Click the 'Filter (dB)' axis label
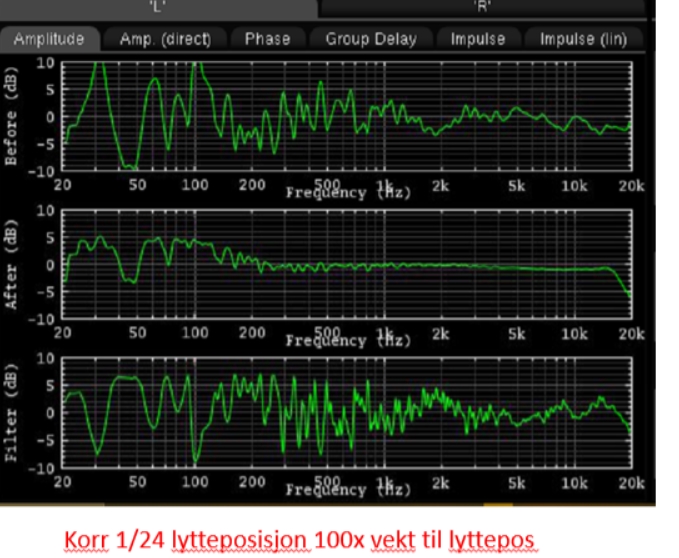Viewport: 679px width, 558px height. tap(11, 413)
